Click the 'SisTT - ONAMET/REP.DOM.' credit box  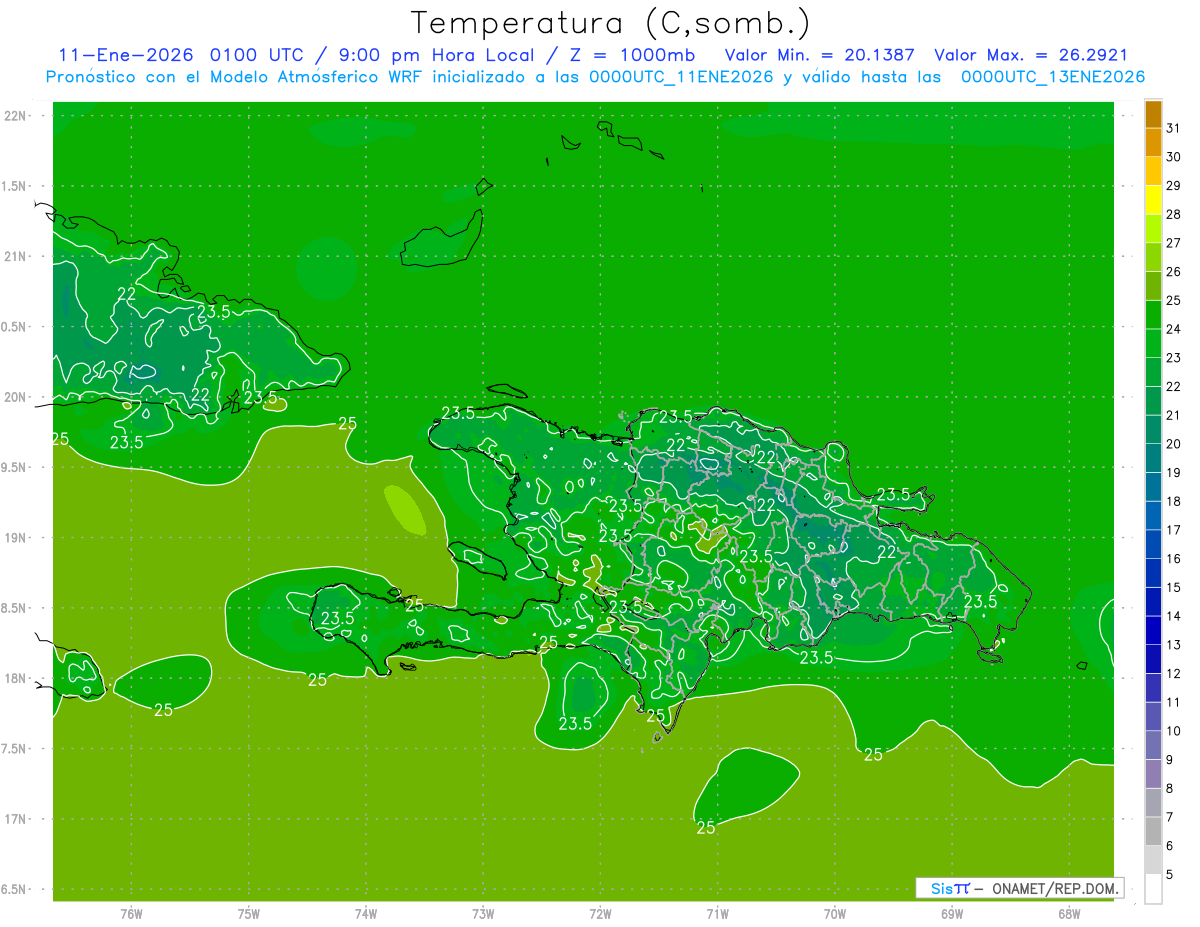pos(1020,888)
